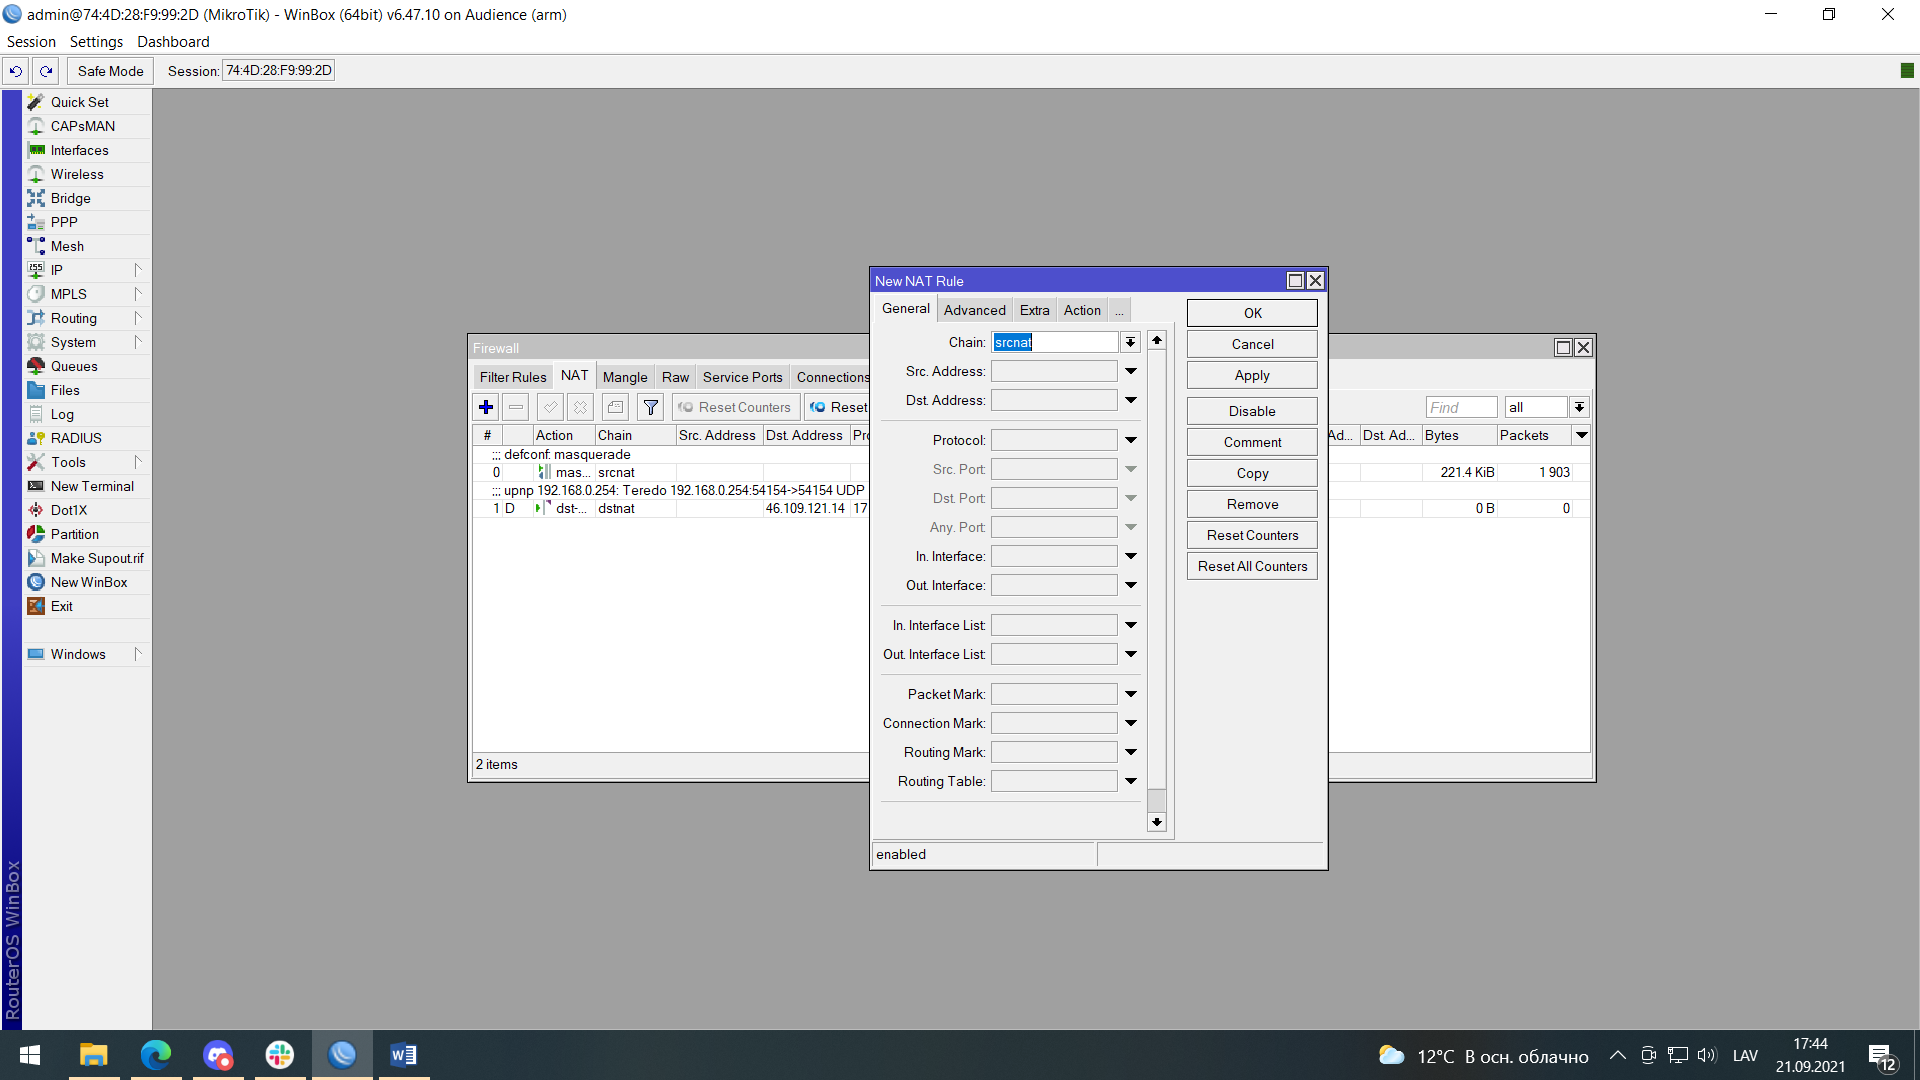Image resolution: width=1920 pixels, height=1080 pixels.
Task: Click the Routing Mark dropdown expander
Action: point(1130,752)
